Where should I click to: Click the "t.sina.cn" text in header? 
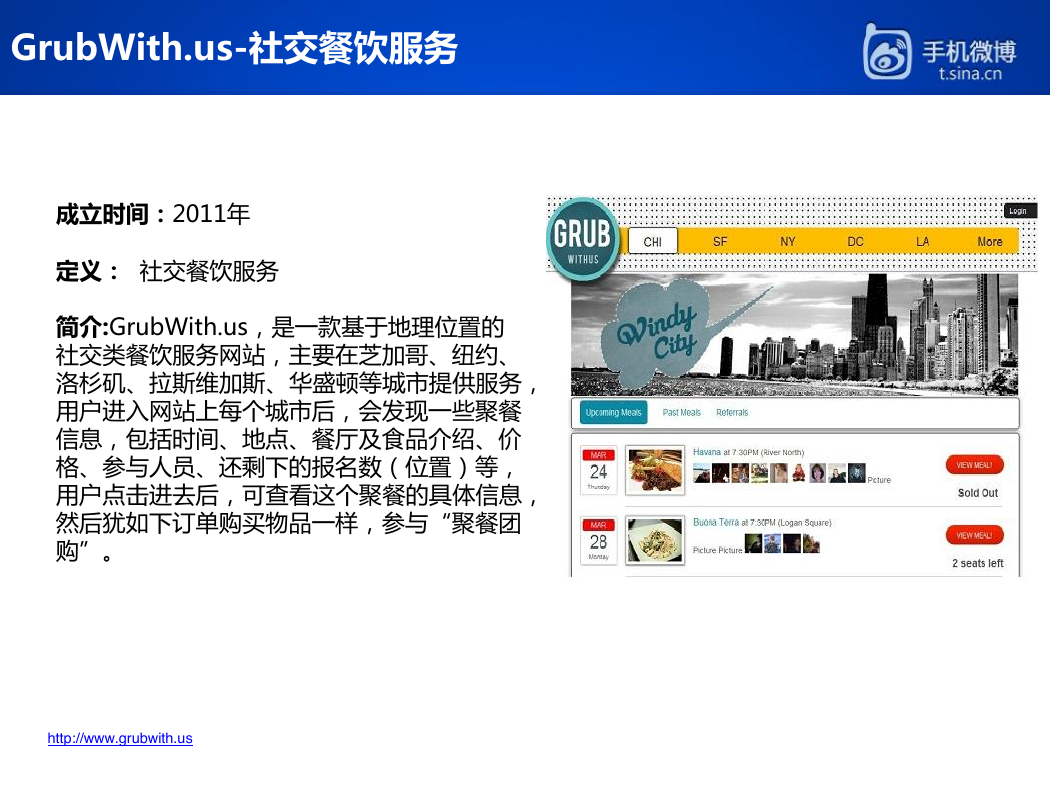970,74
